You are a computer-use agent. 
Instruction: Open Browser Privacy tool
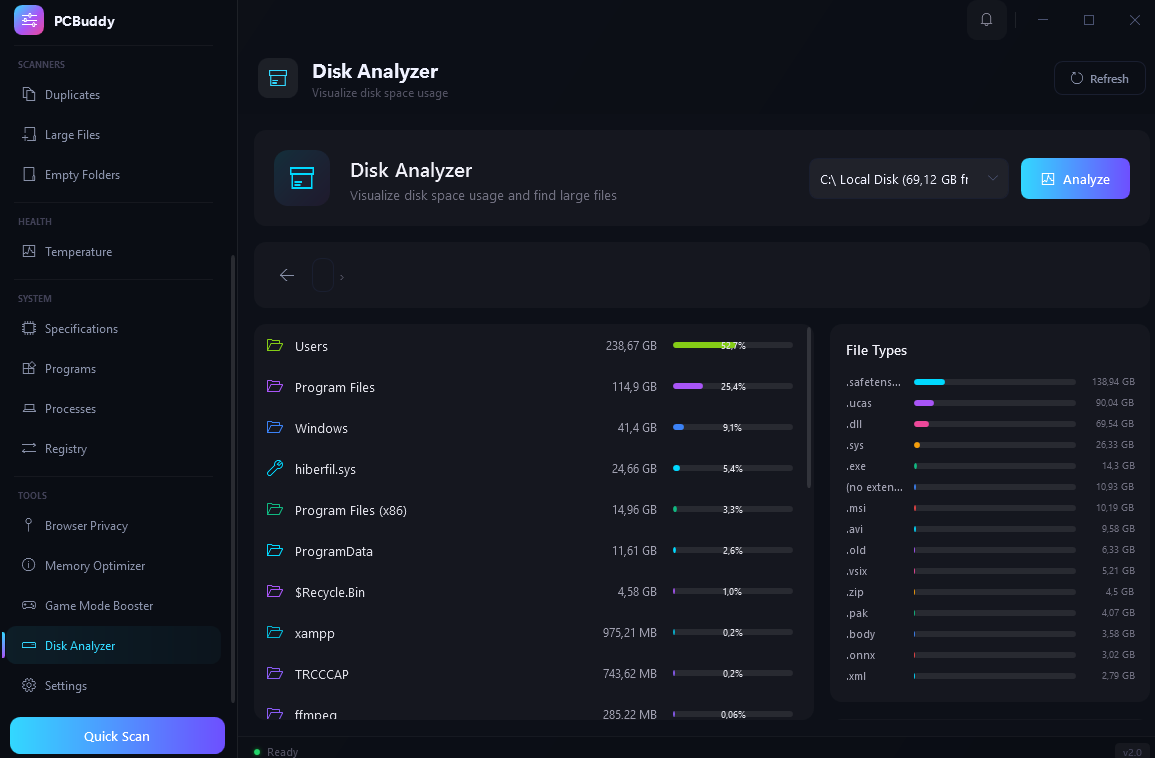point(88,525)
